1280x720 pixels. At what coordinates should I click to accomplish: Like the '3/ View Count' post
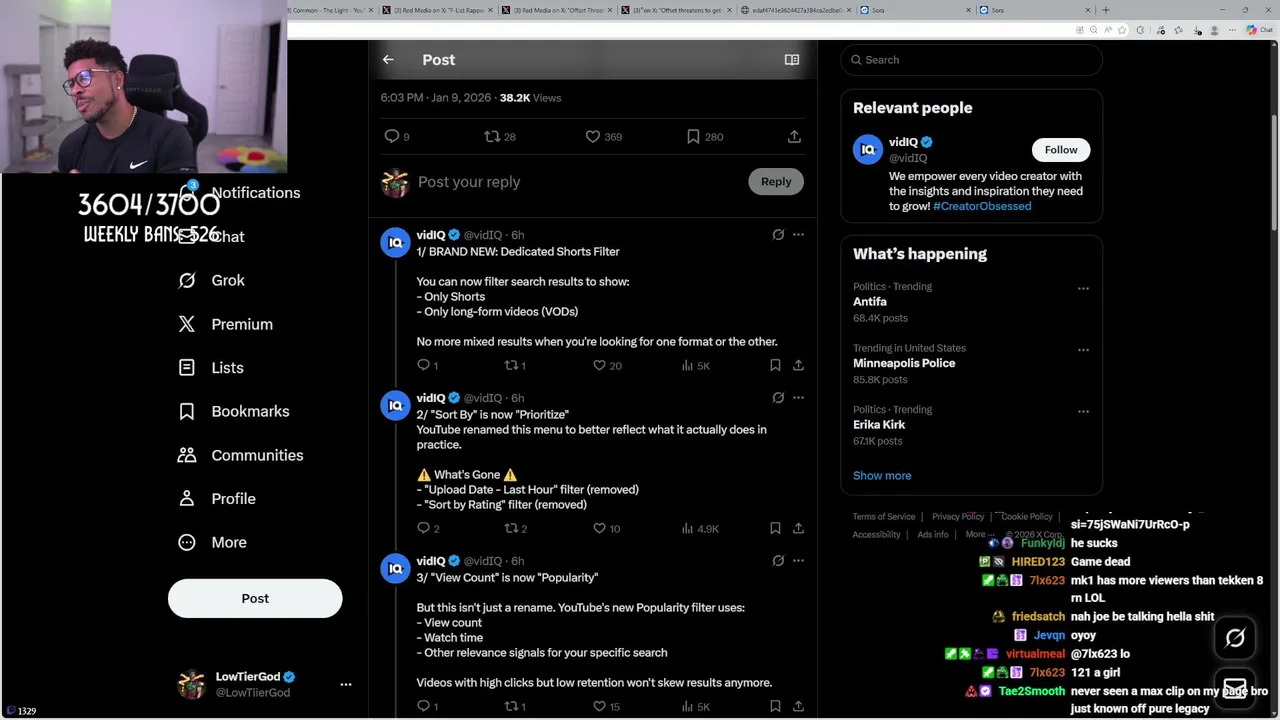(600, 706)
